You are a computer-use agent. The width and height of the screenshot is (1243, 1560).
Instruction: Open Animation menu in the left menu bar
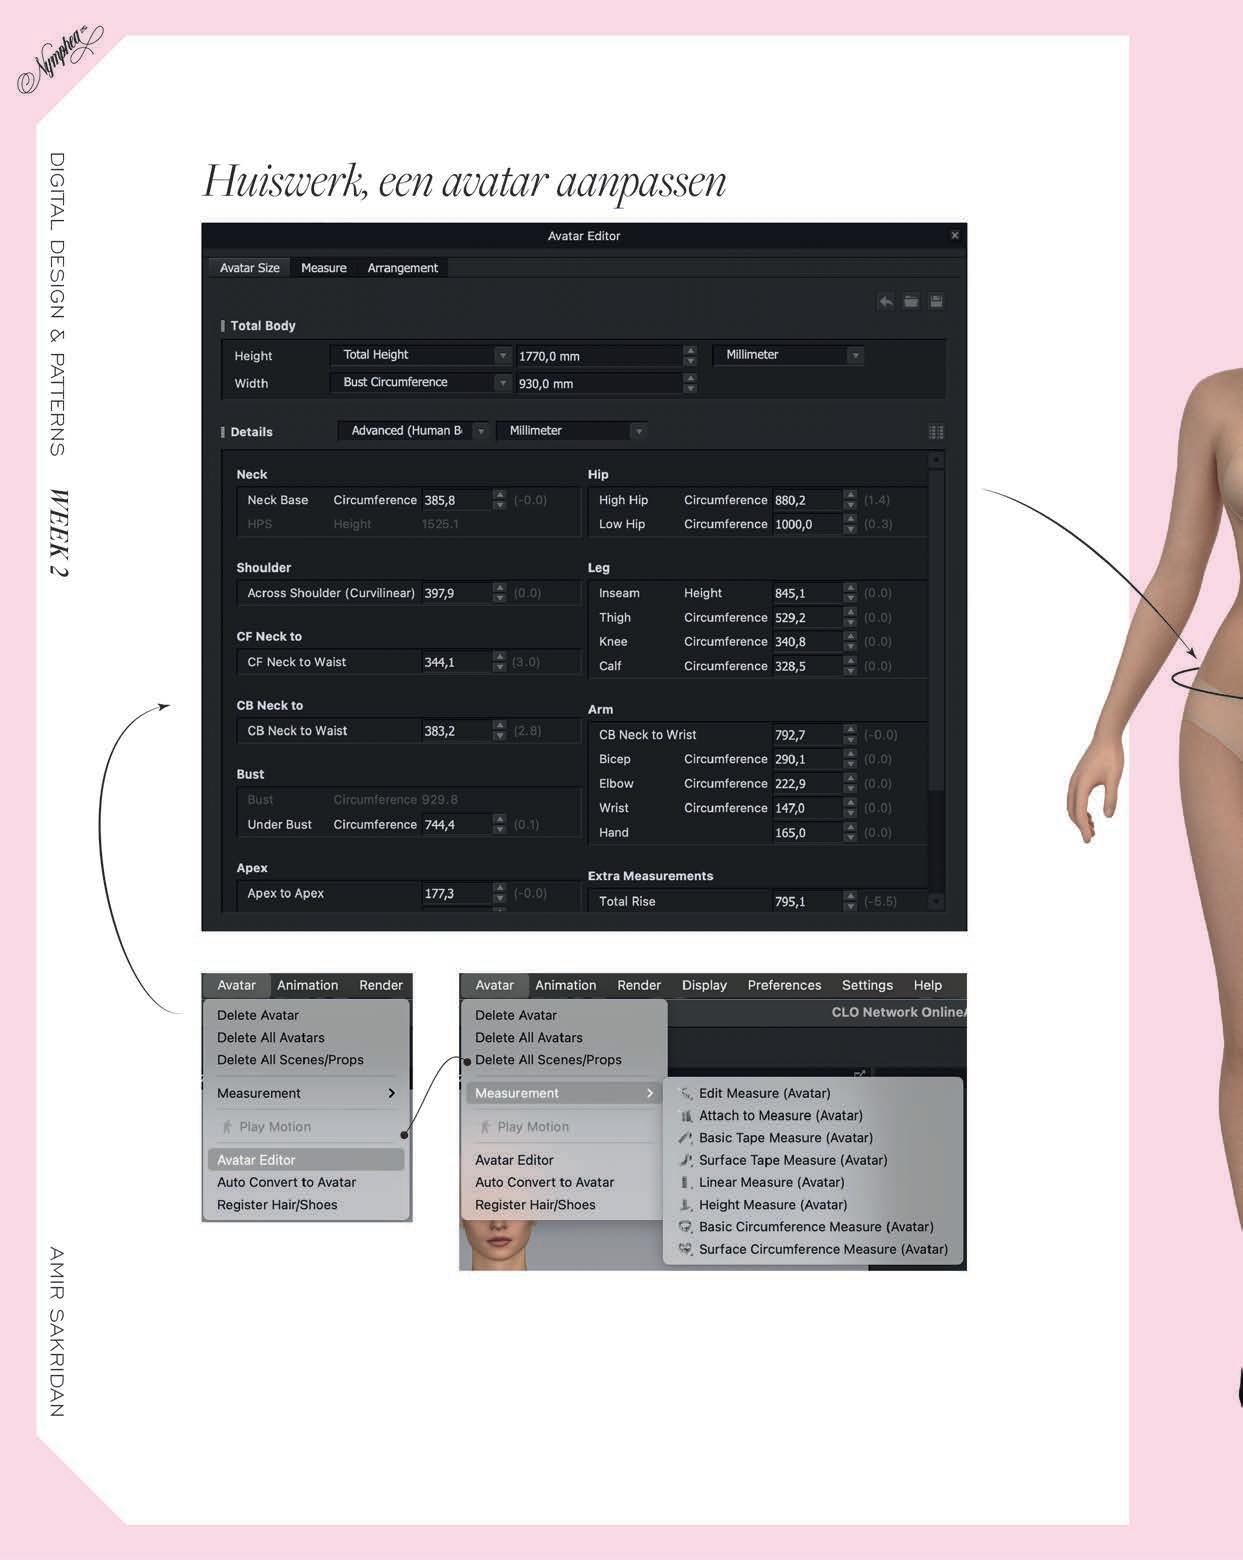[x=307, y=985]
